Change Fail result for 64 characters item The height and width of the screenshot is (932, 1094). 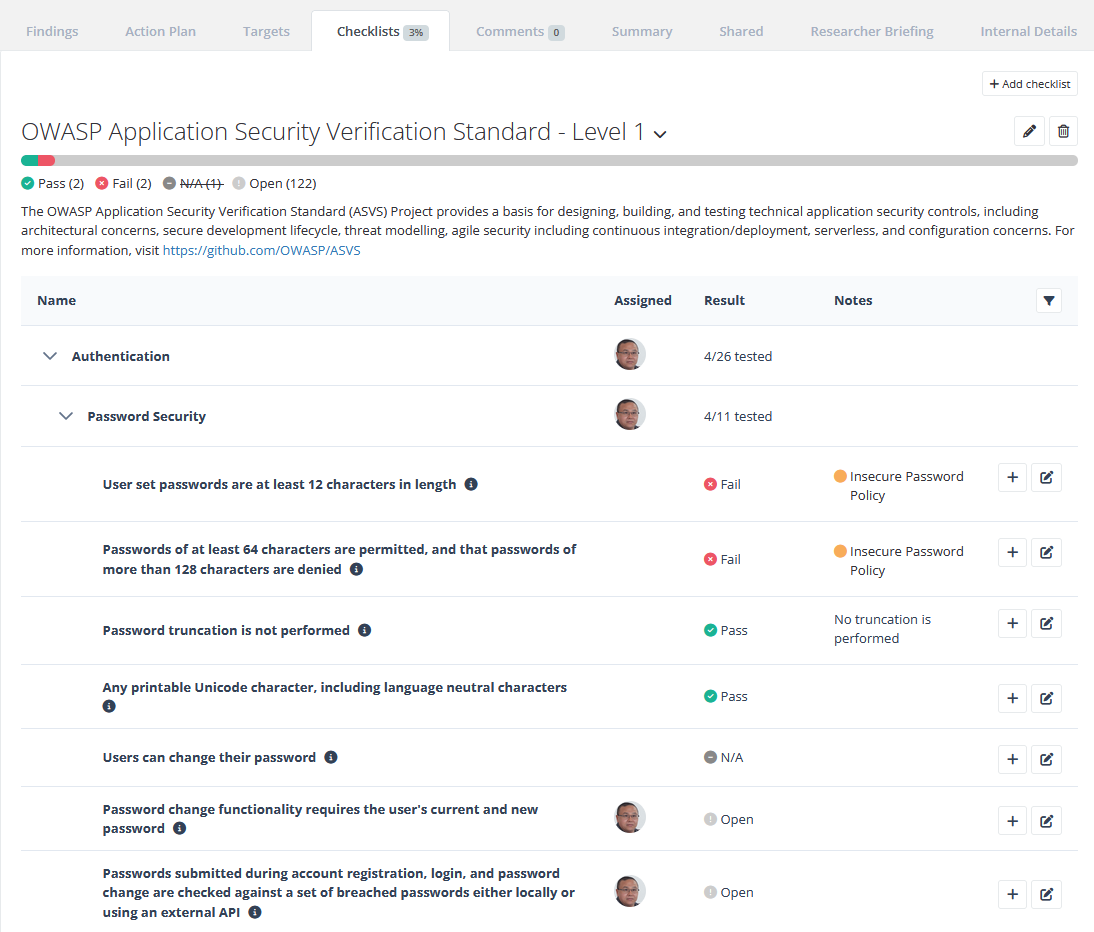pyautogui.click(x=722, y=559)
